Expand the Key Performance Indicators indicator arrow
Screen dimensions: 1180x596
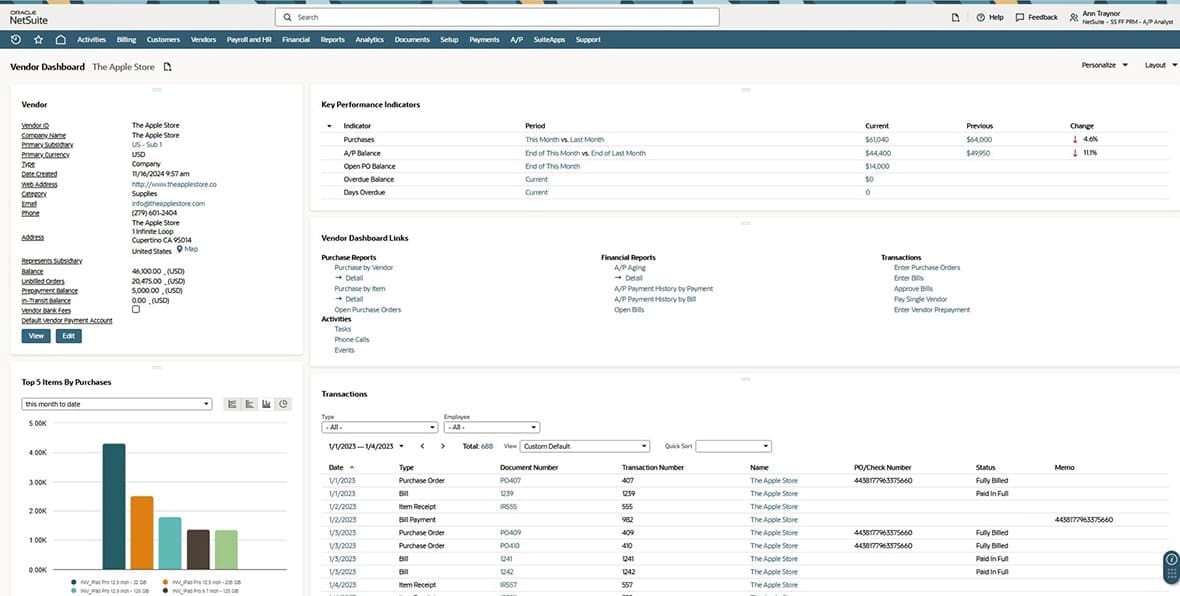tap(329, 125)
